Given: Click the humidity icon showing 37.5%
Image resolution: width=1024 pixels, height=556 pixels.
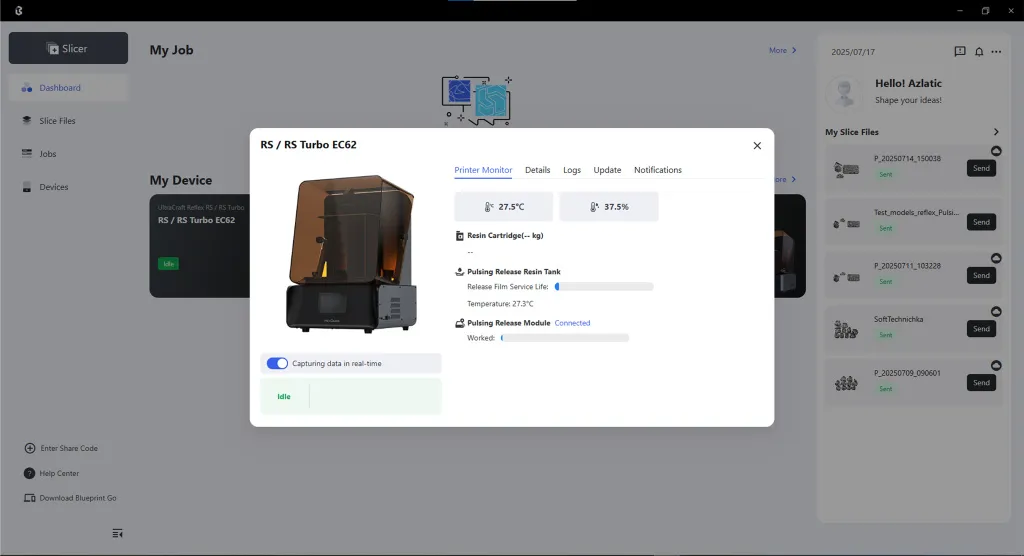Looking at the screenshot, I should click(x=594, y=207).
